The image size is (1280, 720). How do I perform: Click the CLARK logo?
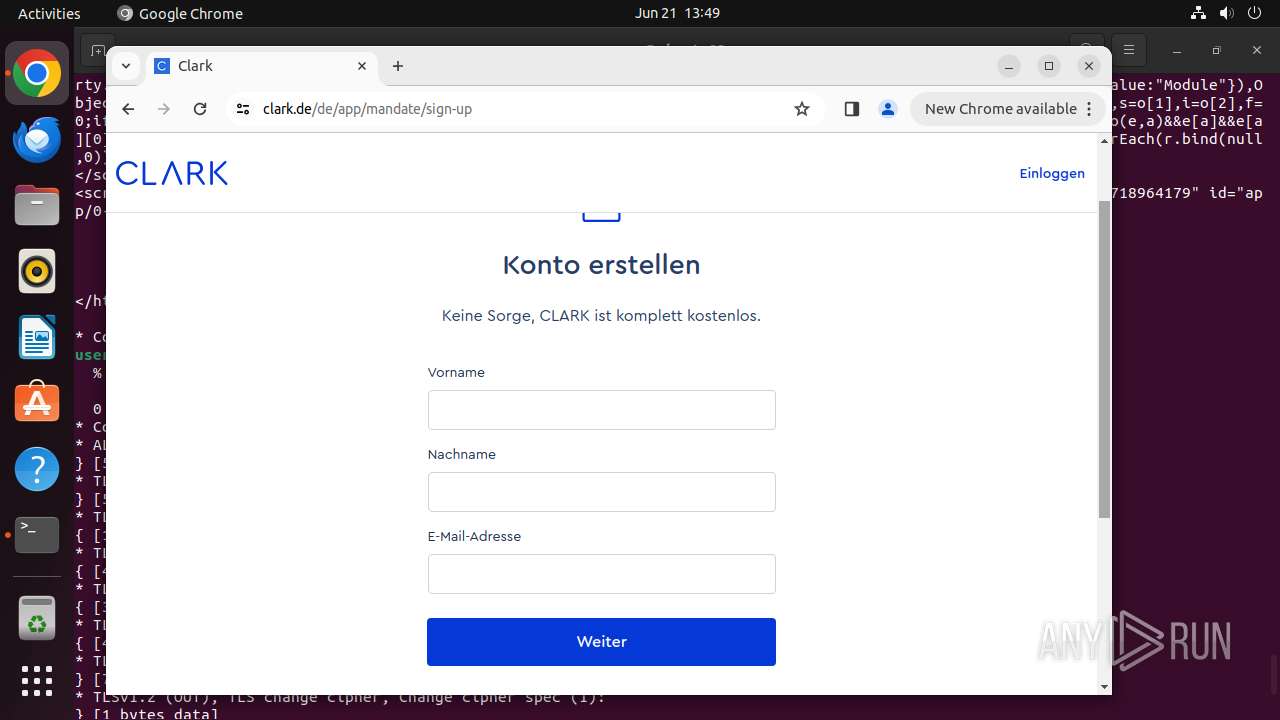[172, 173]
